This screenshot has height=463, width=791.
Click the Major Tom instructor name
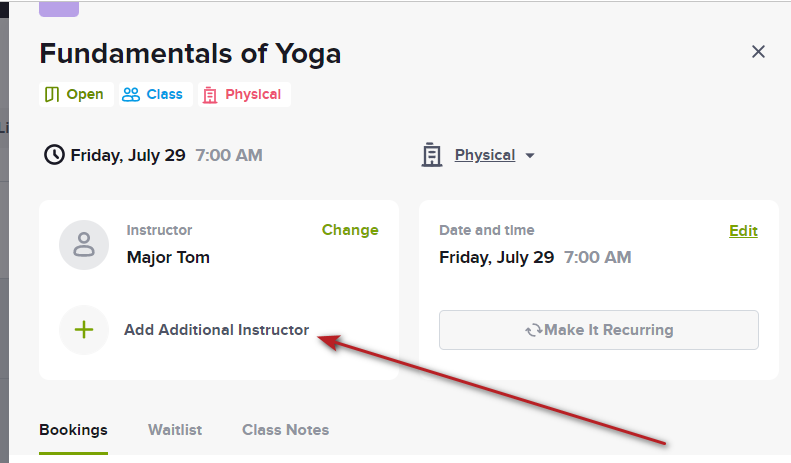pyautogui.click(x=168, y=257)
